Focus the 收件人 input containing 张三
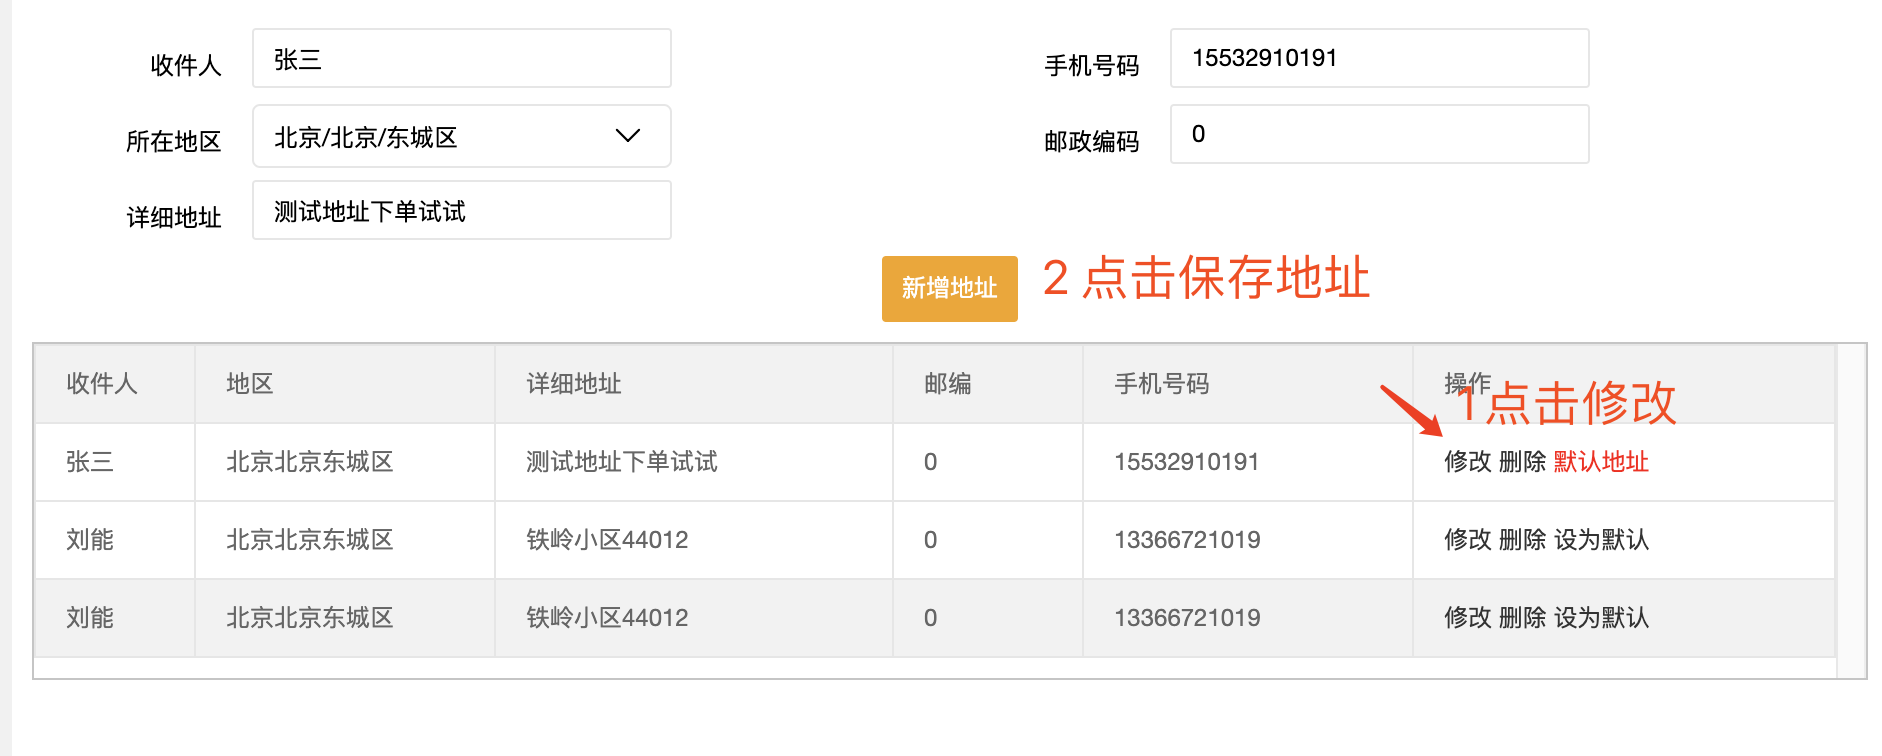1882x756 pixels. coord(461,59)
